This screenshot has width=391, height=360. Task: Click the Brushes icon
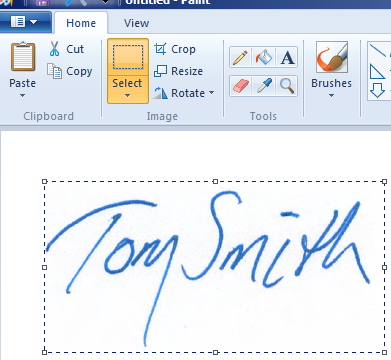pos(332,57)
